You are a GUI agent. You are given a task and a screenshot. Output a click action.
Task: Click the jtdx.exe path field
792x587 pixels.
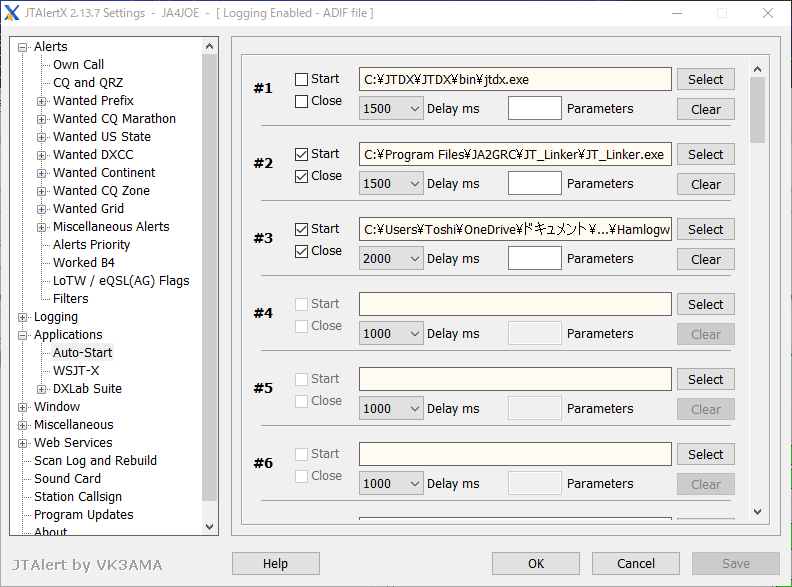pyautogui.click(x=515, y=79)
